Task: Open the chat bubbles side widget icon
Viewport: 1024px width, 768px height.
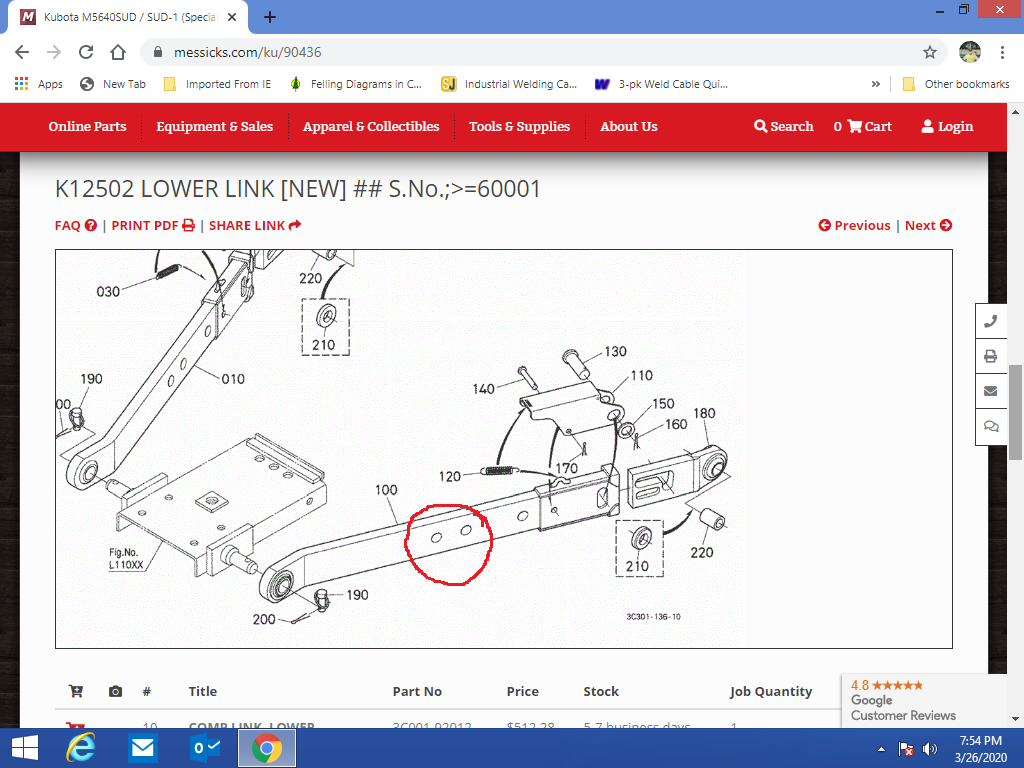Action: coord(991,426)
